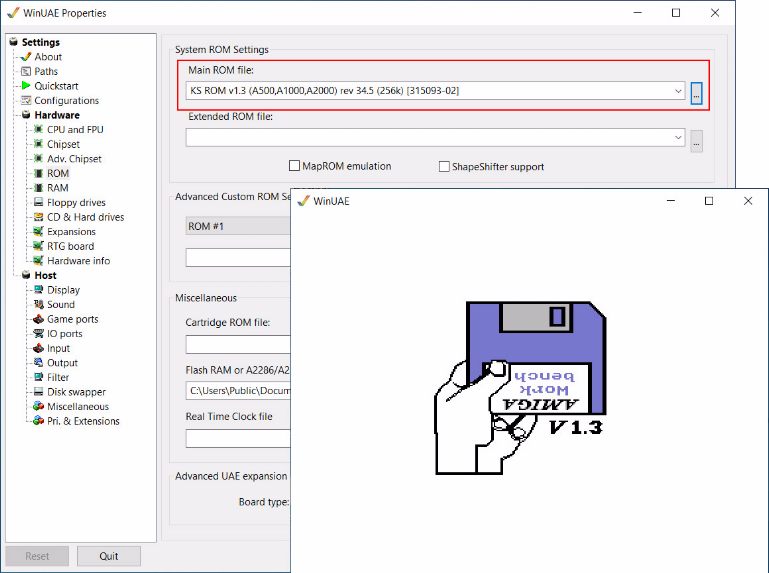Enable MapROM emulation checkbox

pyautogui.click(x=294, y=166)
